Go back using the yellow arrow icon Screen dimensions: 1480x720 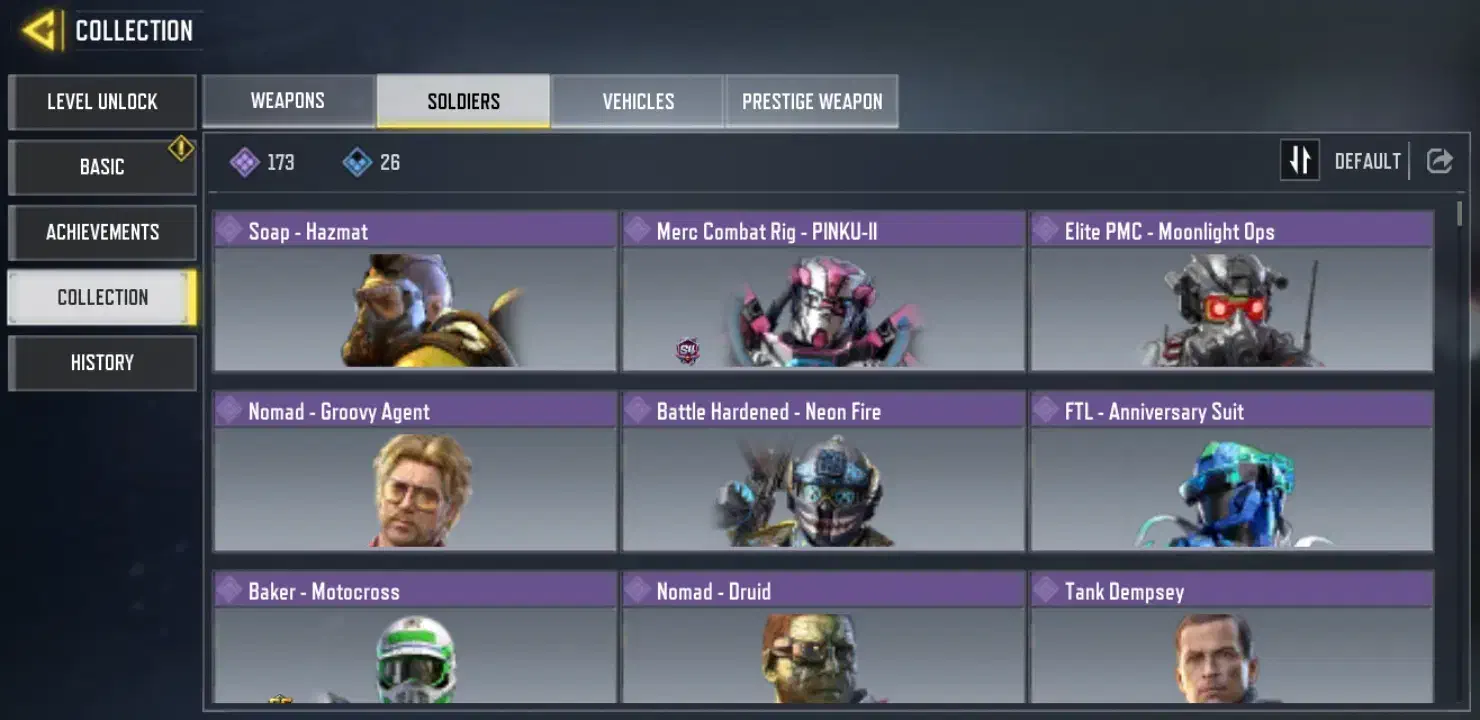(40, 31)
